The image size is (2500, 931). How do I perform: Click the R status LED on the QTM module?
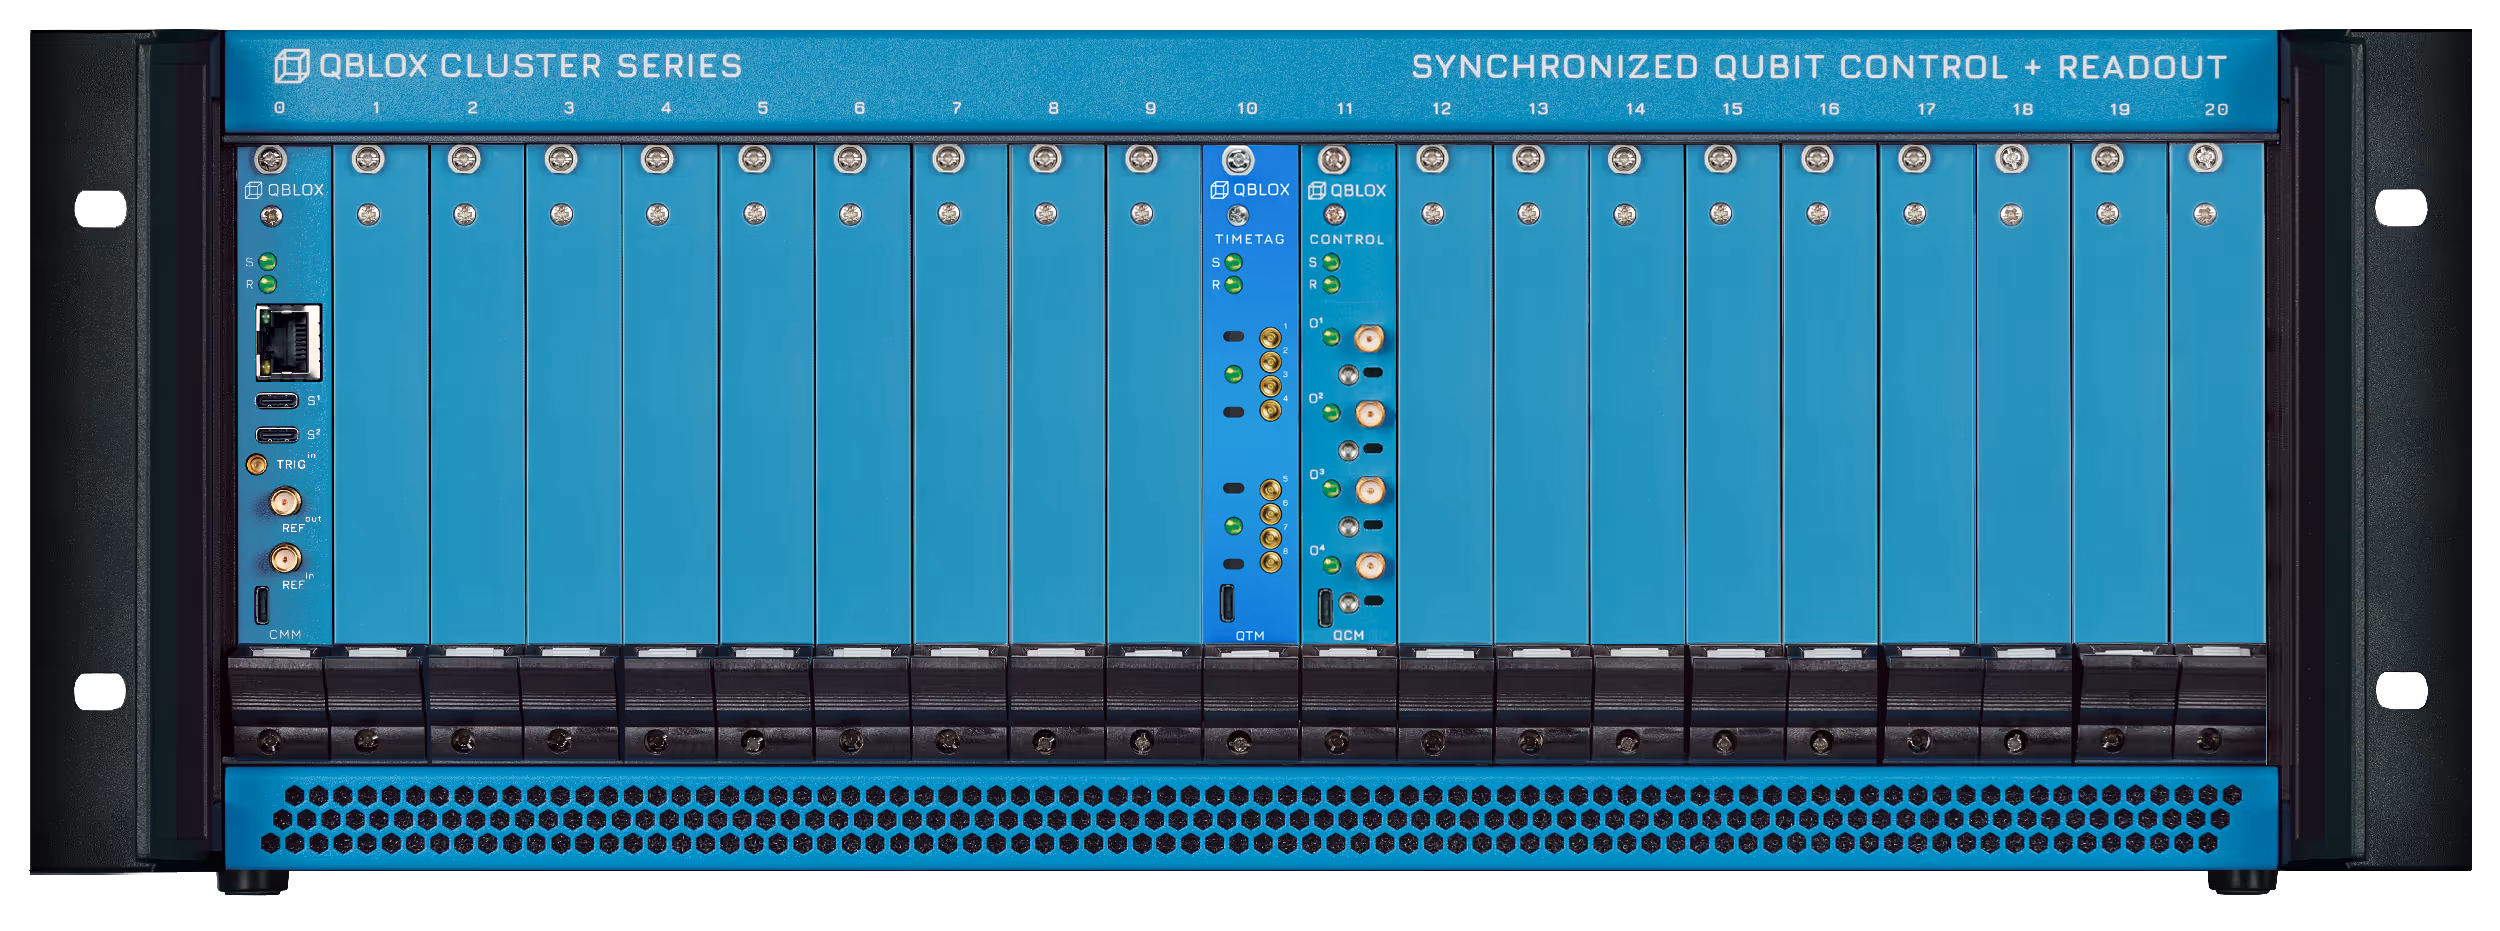pos(1234,285)
